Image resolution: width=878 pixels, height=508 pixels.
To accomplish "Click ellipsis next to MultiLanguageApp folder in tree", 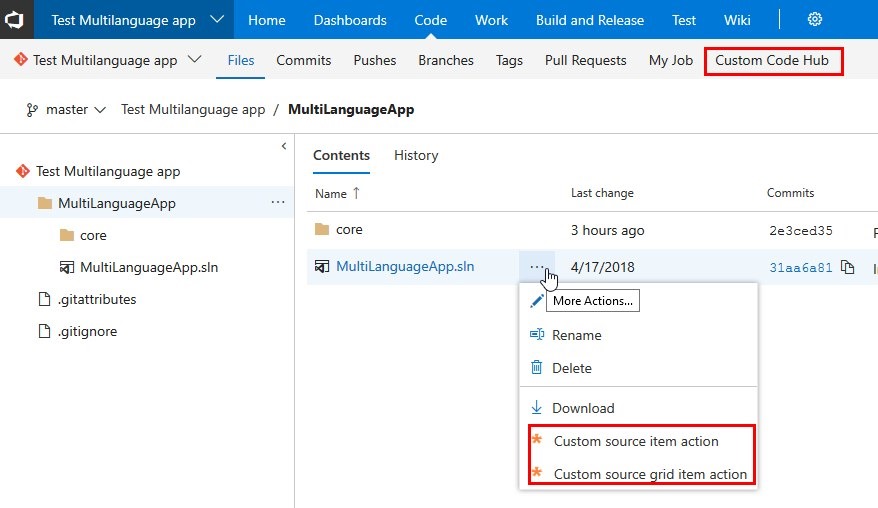I will (x=278, y=203).
